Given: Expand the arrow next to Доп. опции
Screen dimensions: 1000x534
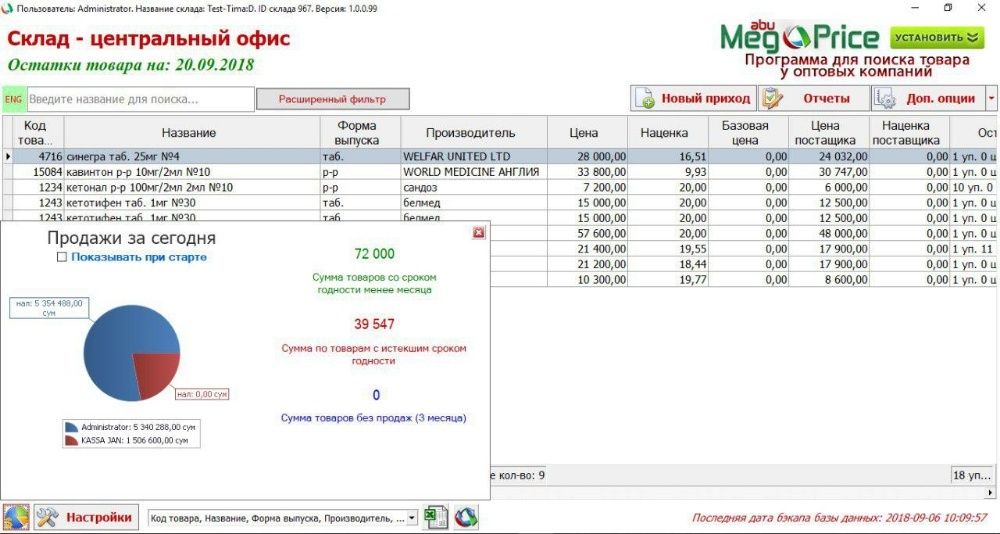Looking at the screenshot, I should point(991,99).
